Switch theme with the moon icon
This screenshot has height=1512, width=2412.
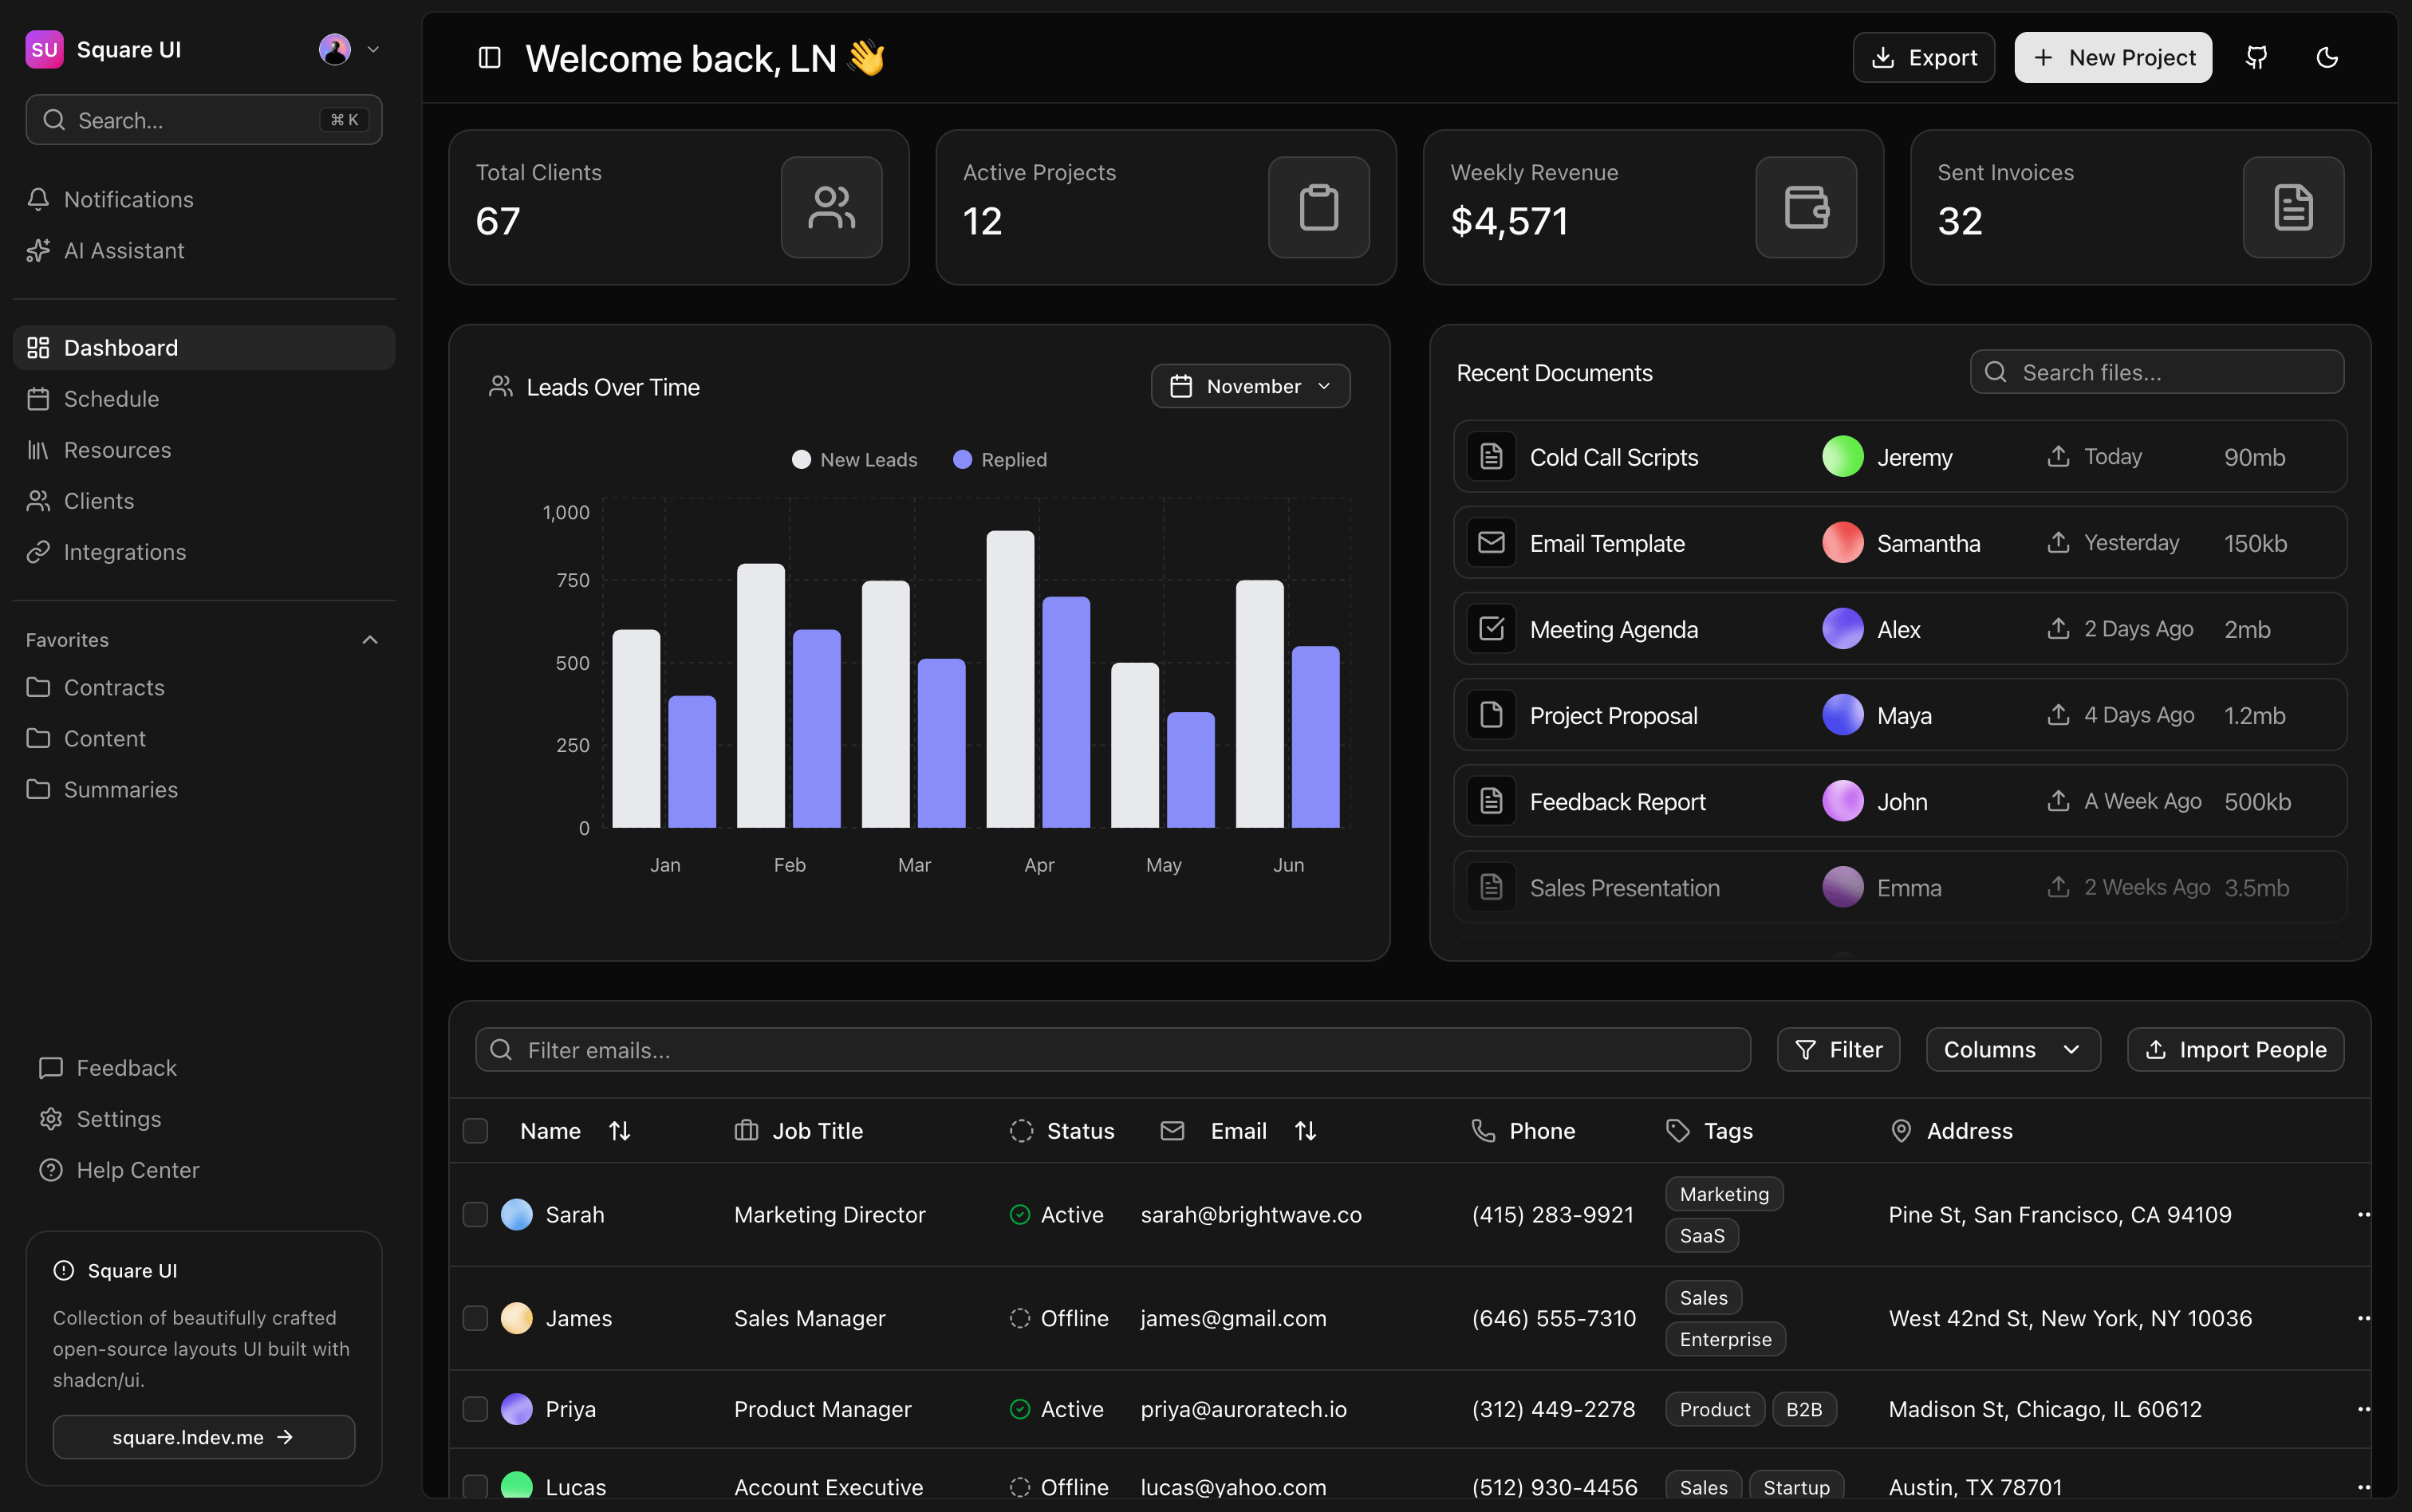pyautogui.click(x=2327, y=58)
